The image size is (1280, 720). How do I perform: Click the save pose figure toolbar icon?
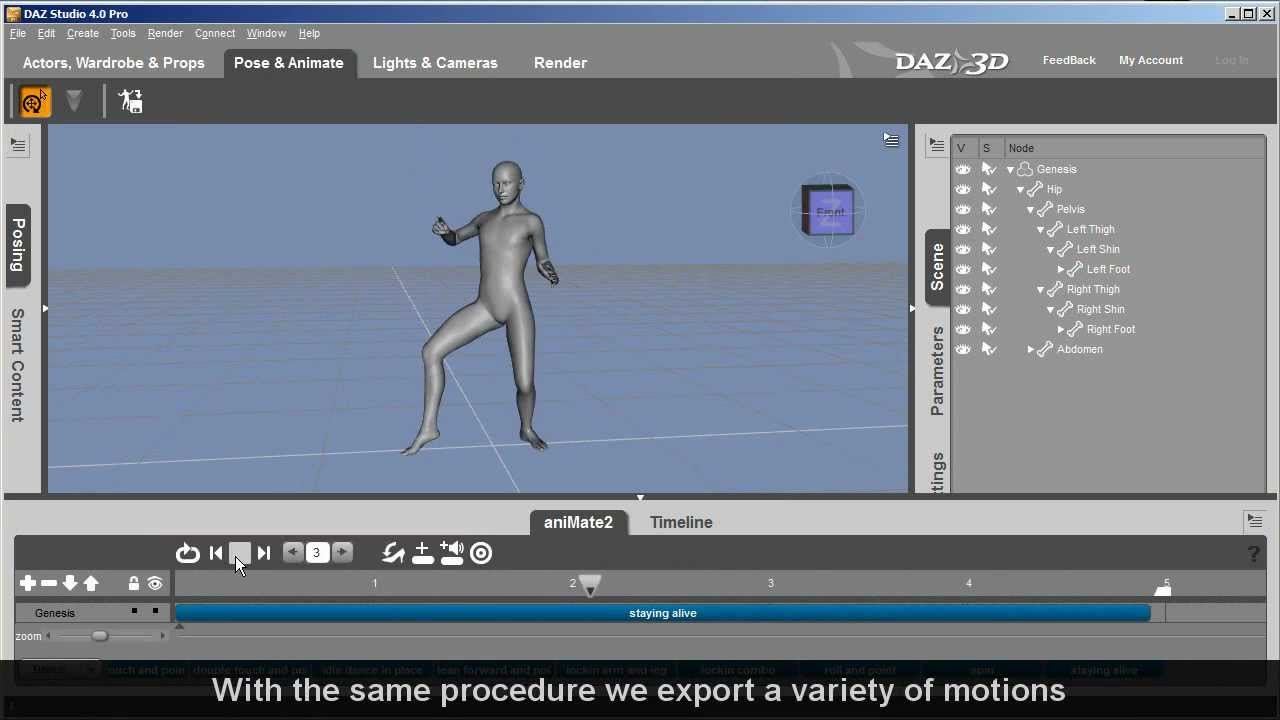[x=131, y=101]
